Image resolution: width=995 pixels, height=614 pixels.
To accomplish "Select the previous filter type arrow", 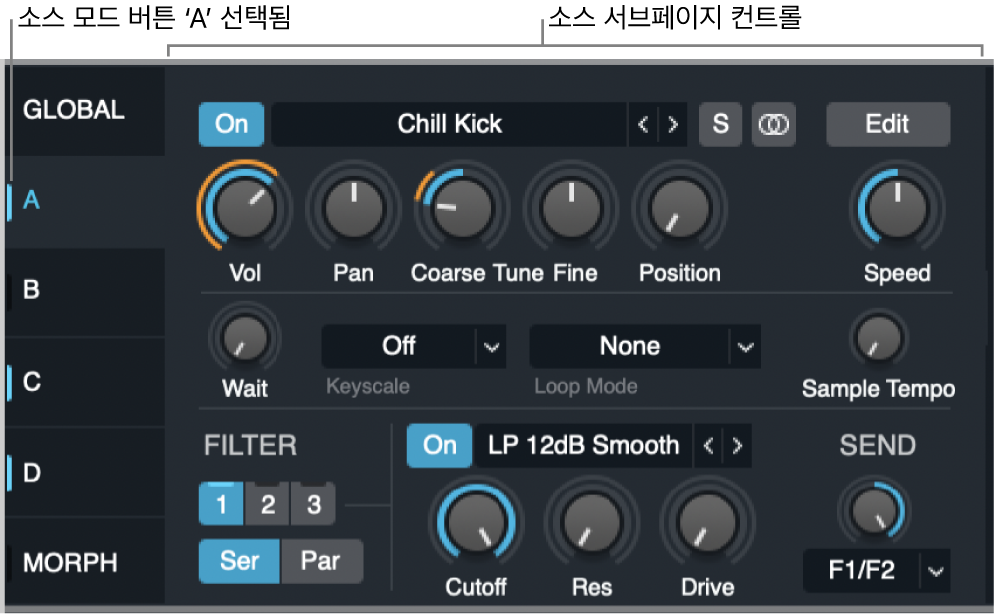I will pos(708,446).
